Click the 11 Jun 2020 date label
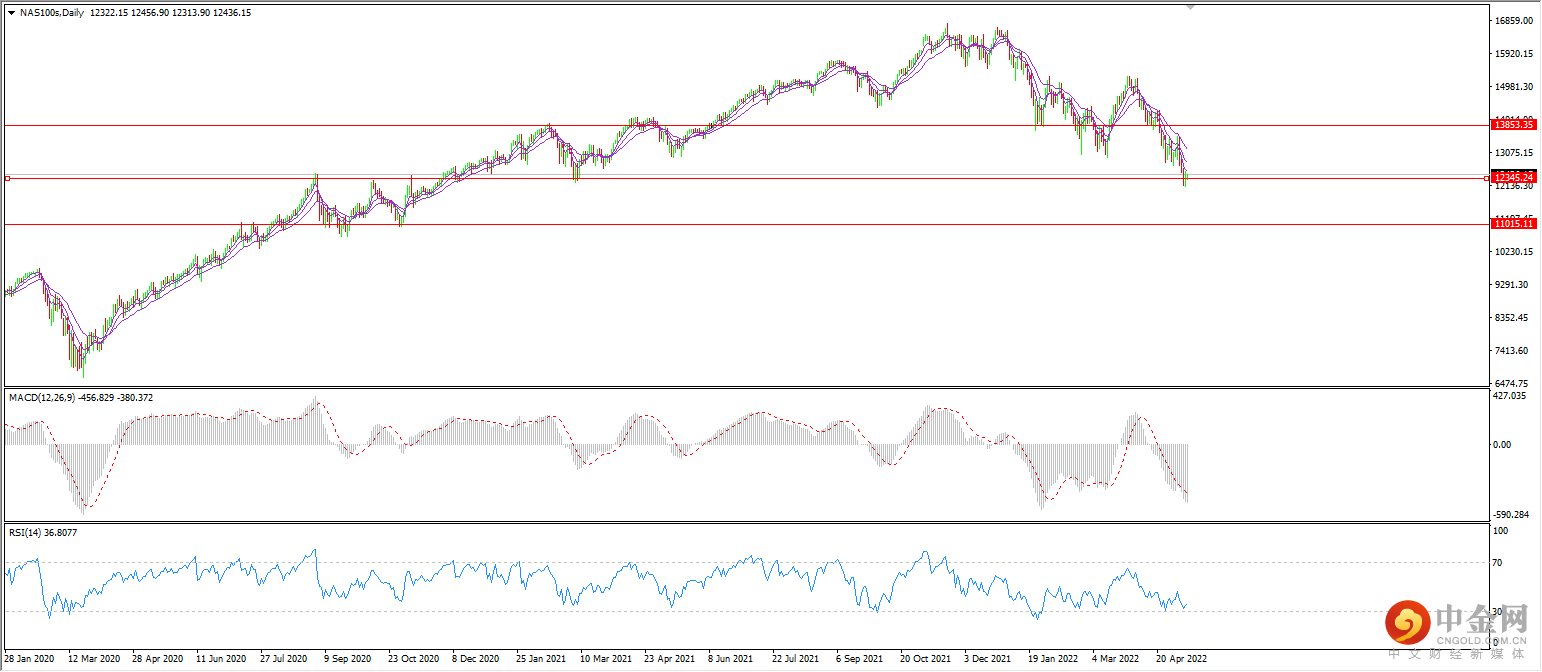This screenshot has height=672, width=1542. coord(221,659)
